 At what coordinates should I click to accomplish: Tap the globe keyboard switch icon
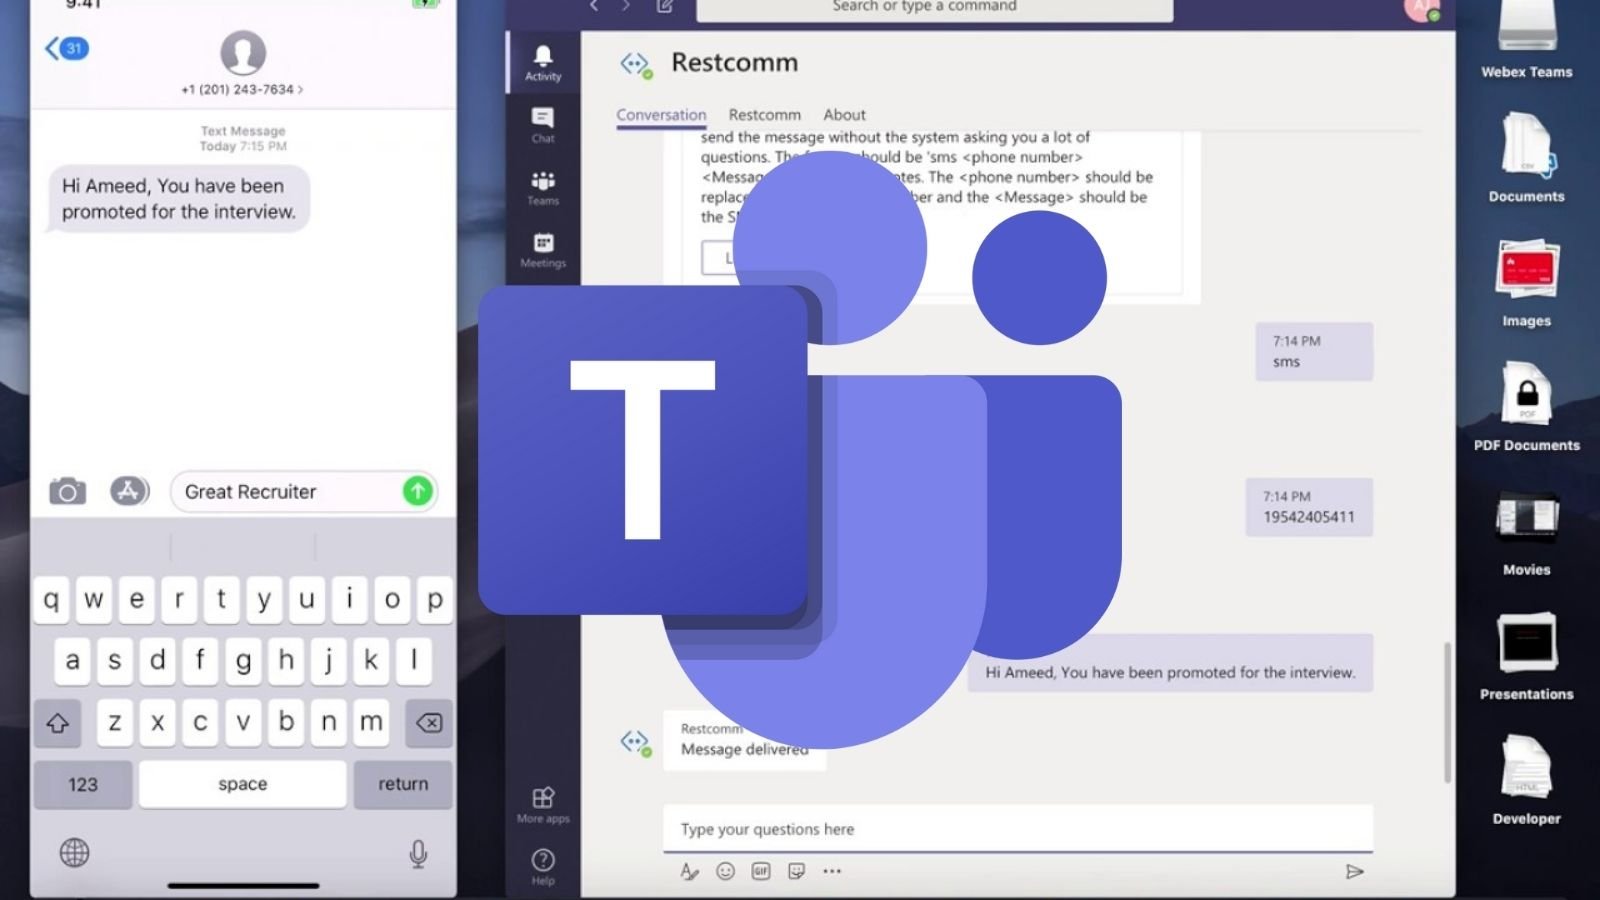[74, 853]
